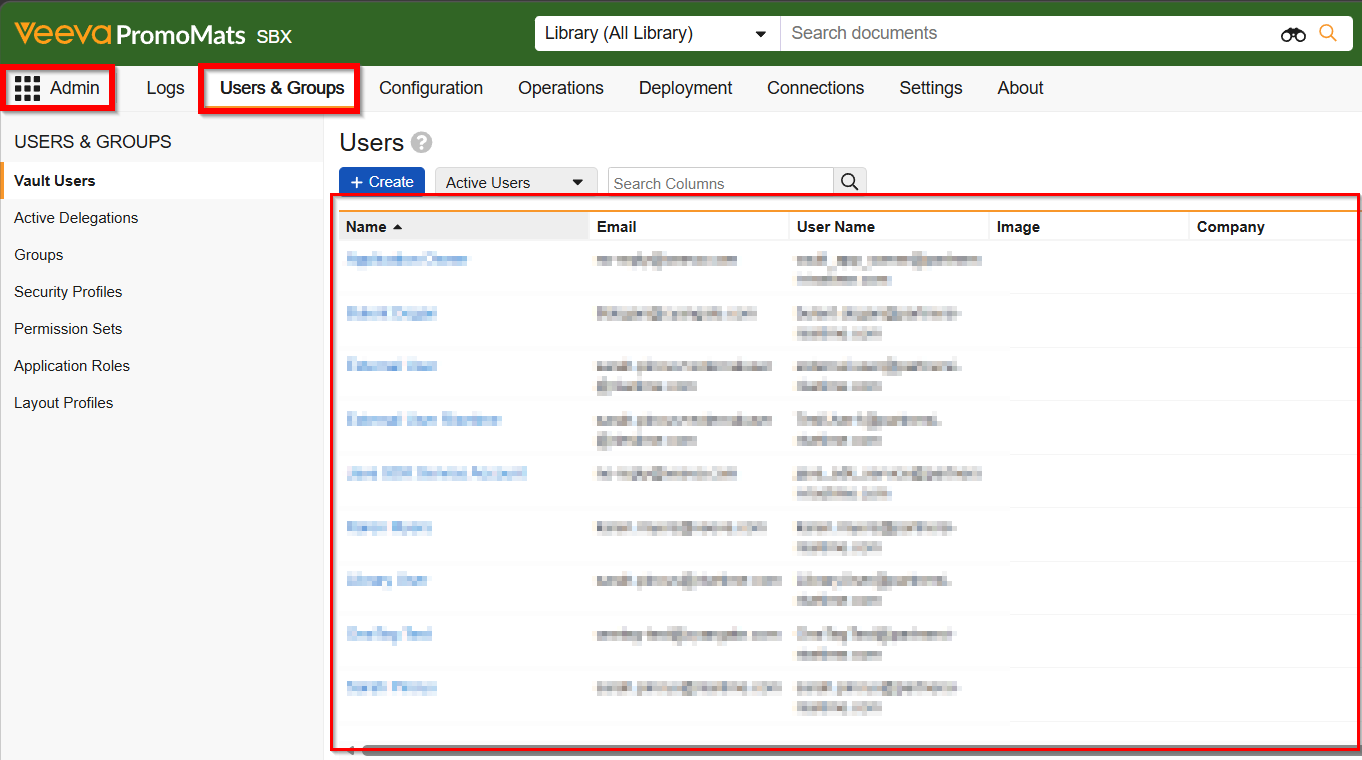The height and width of the screenshot is (760, 1362).
Task: Open the Configuration tab
Action: (x=431, y=88)
